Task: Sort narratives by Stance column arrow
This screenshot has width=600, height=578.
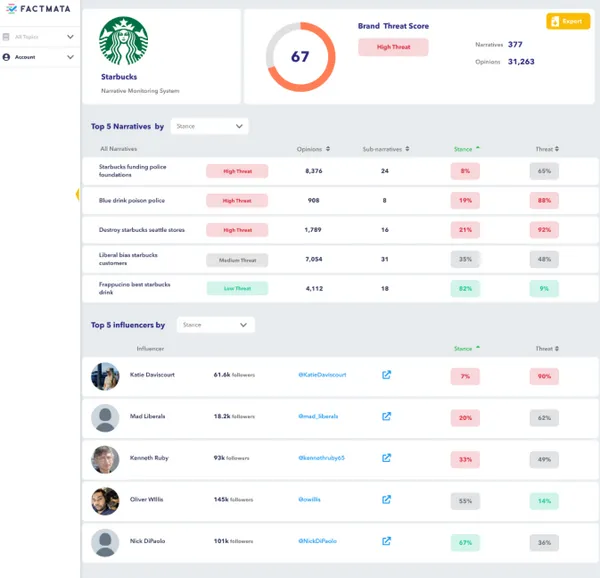Action: click(478, 148)
